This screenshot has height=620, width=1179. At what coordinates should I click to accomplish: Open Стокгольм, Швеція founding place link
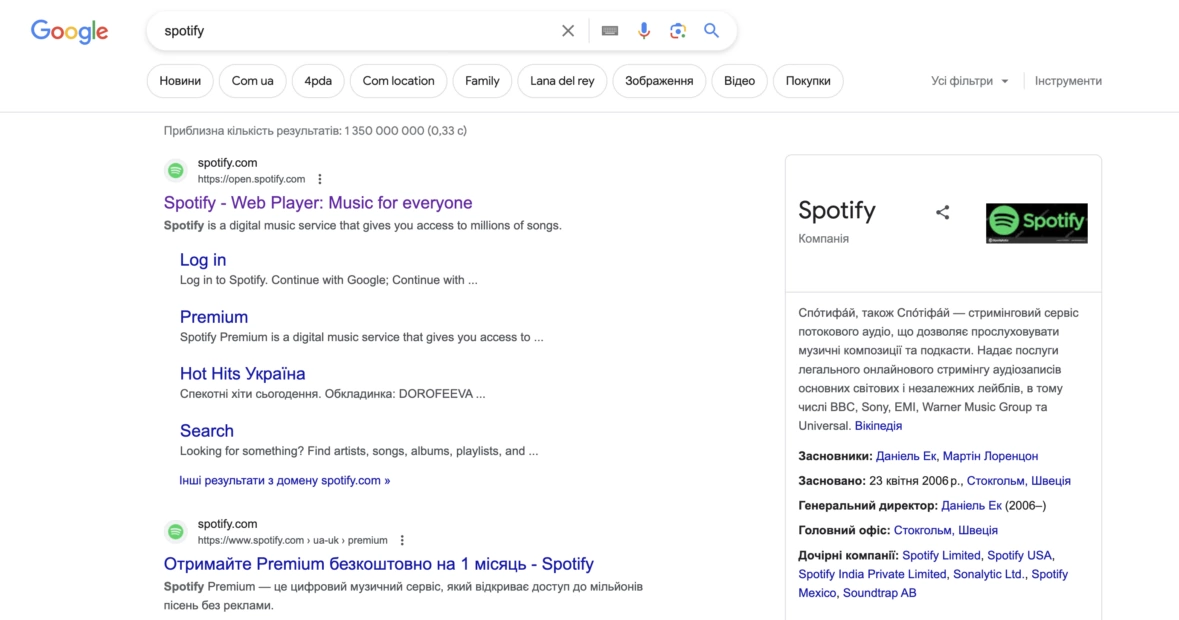click(1019, 481)
